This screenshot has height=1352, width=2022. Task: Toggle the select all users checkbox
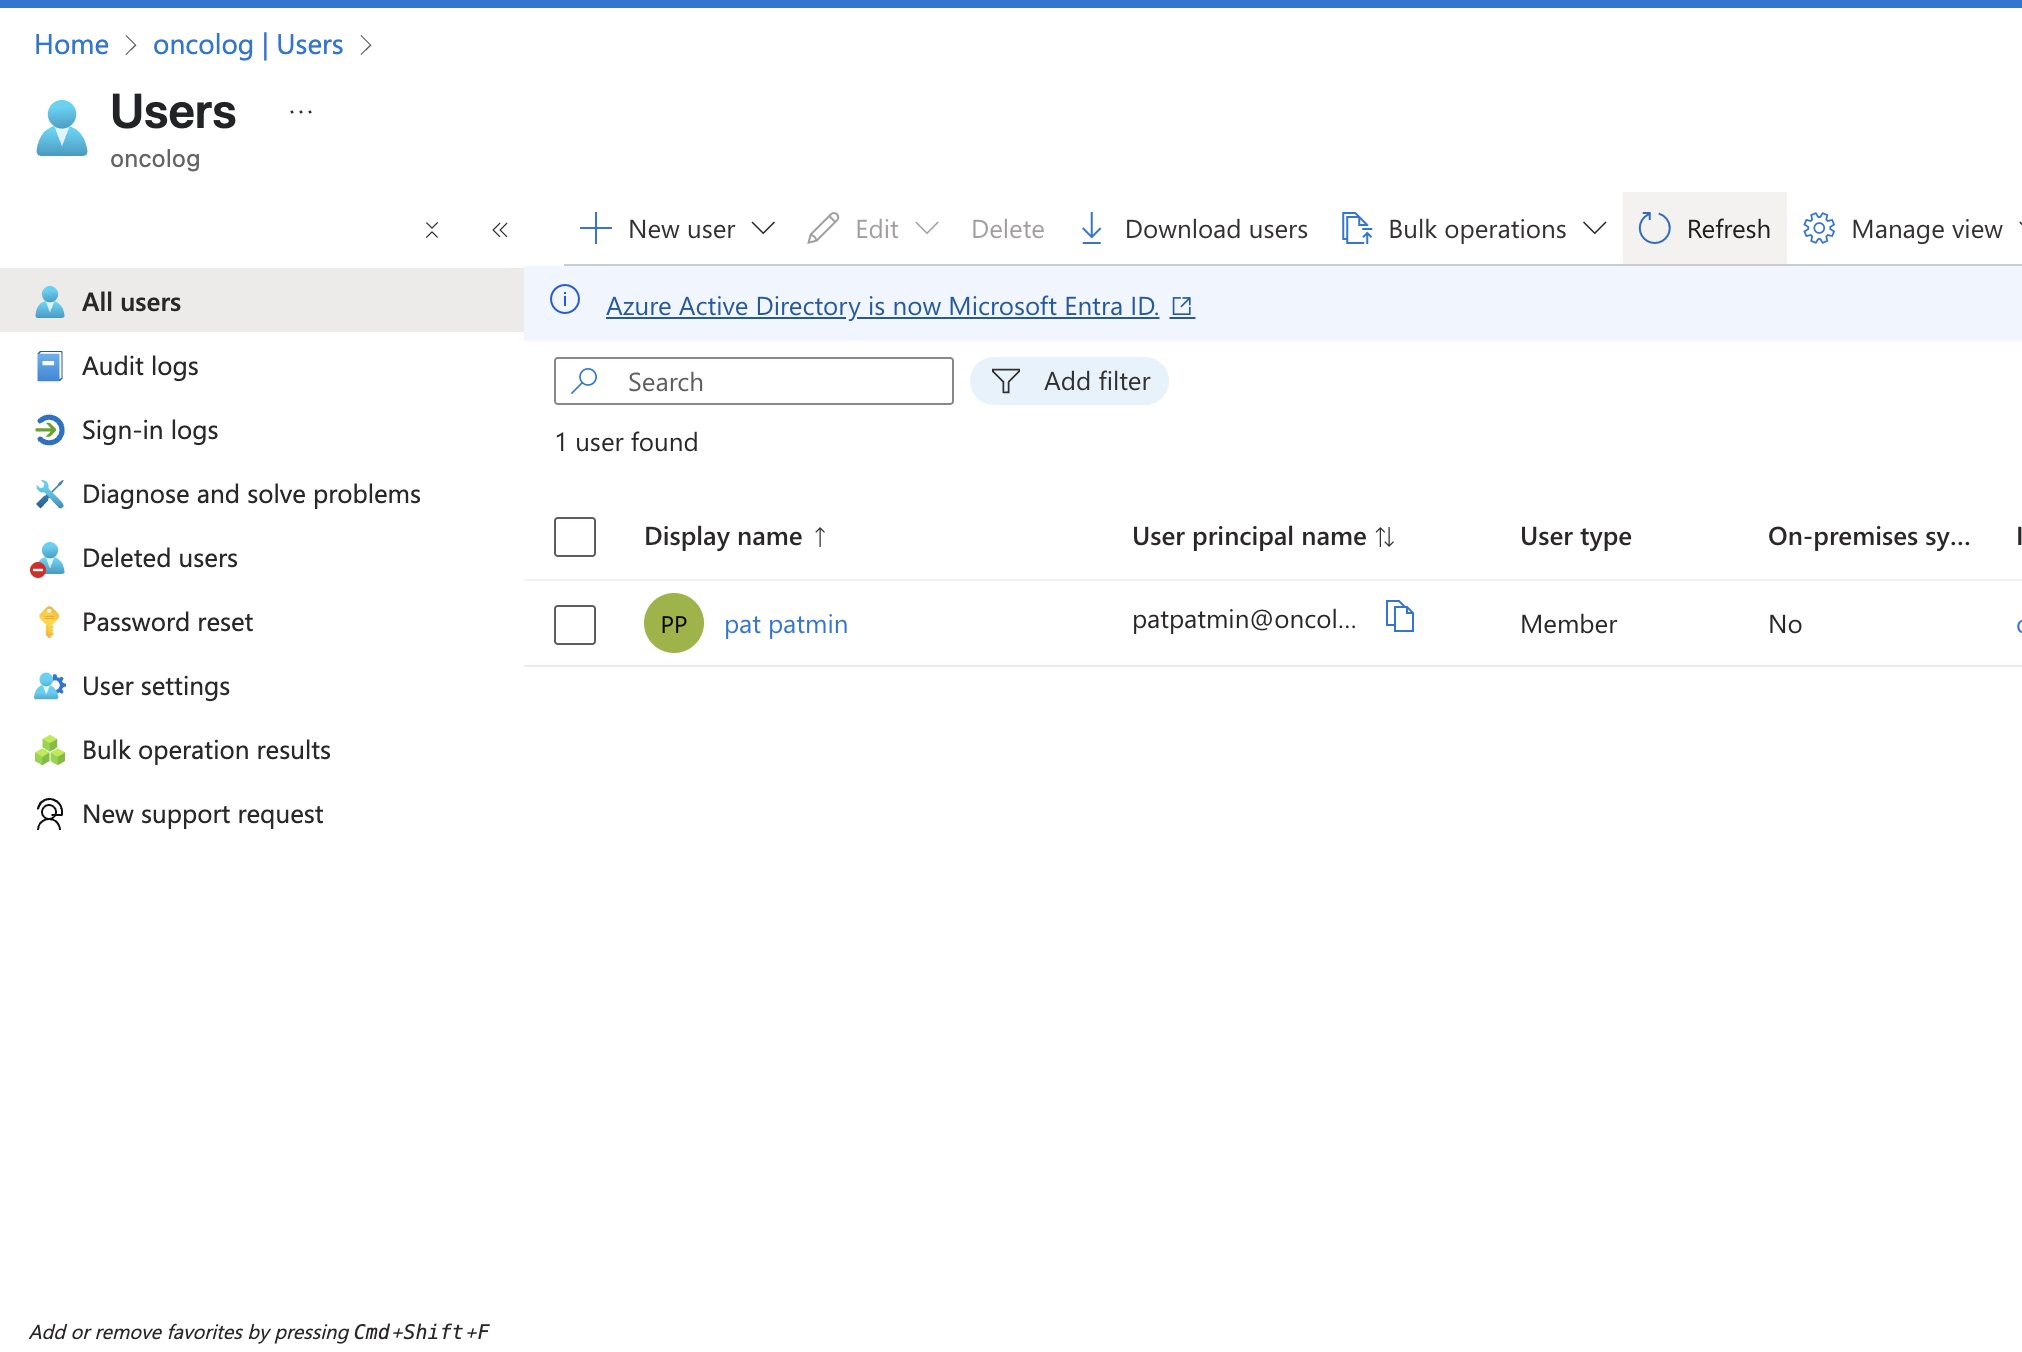pyautogui.click(x=575, y=537)
